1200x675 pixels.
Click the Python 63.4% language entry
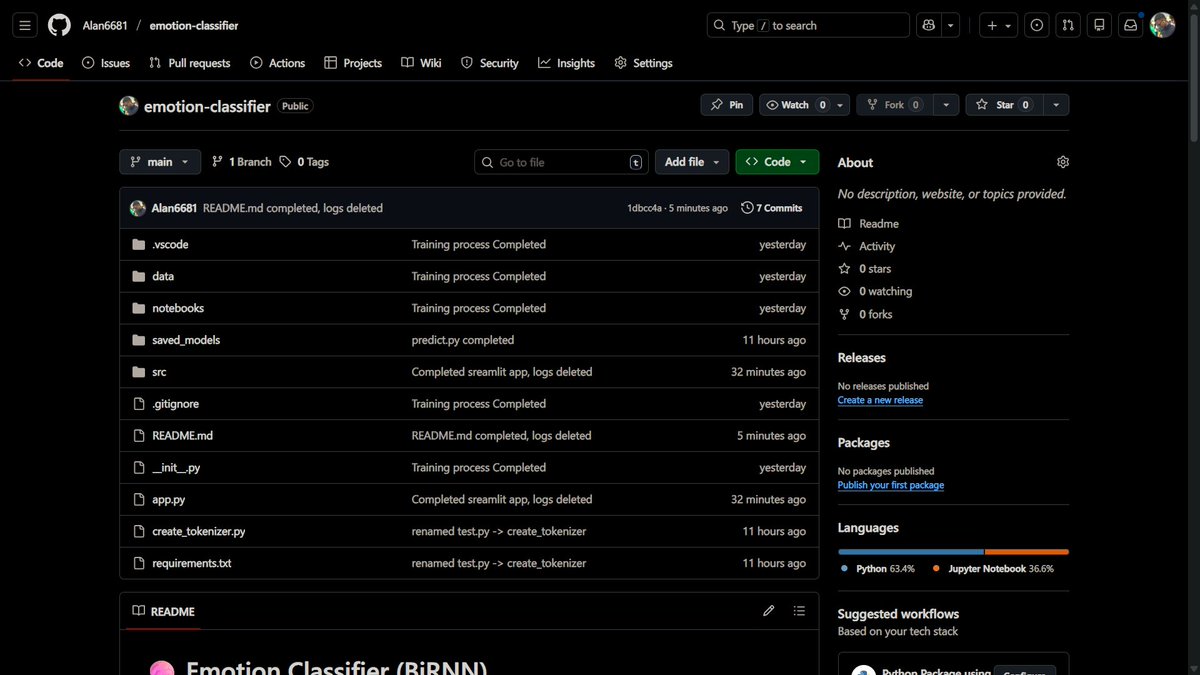pyautogui.click(x=878, y=568)
